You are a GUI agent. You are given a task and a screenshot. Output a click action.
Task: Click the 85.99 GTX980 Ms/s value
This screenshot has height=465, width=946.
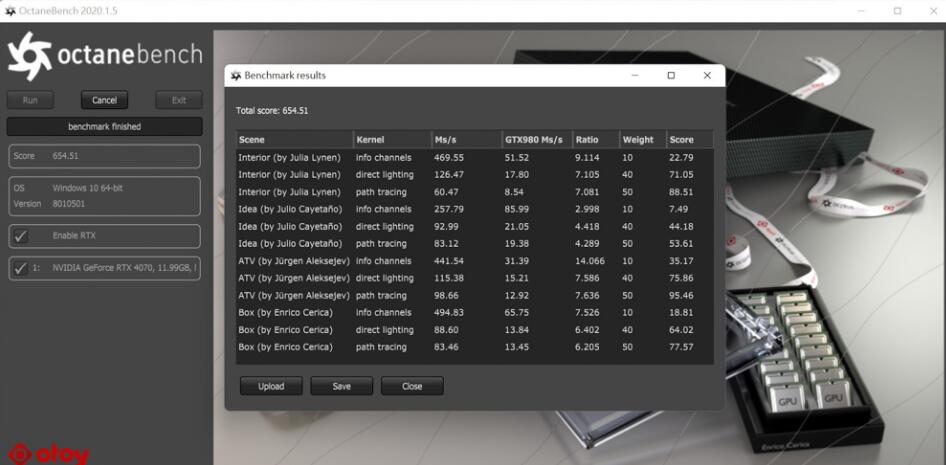[516, 209]
